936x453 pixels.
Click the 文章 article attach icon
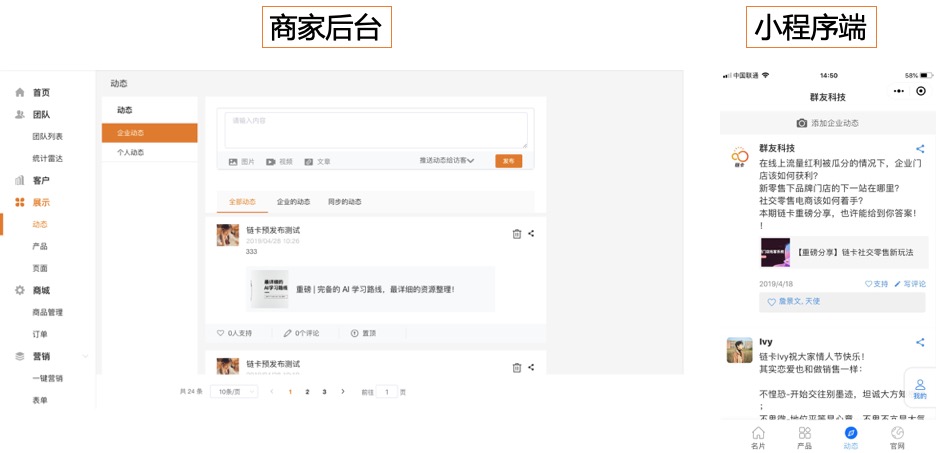pos(310,161)
